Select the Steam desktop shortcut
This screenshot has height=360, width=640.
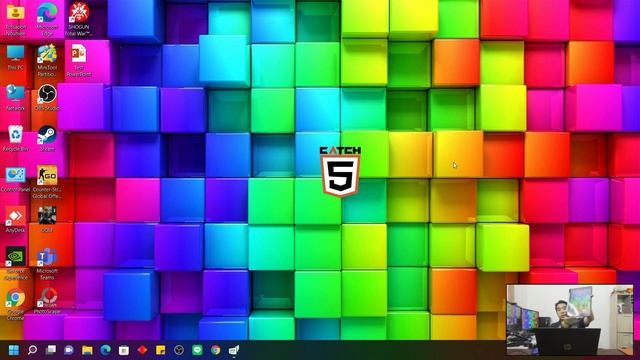point(47,139)
